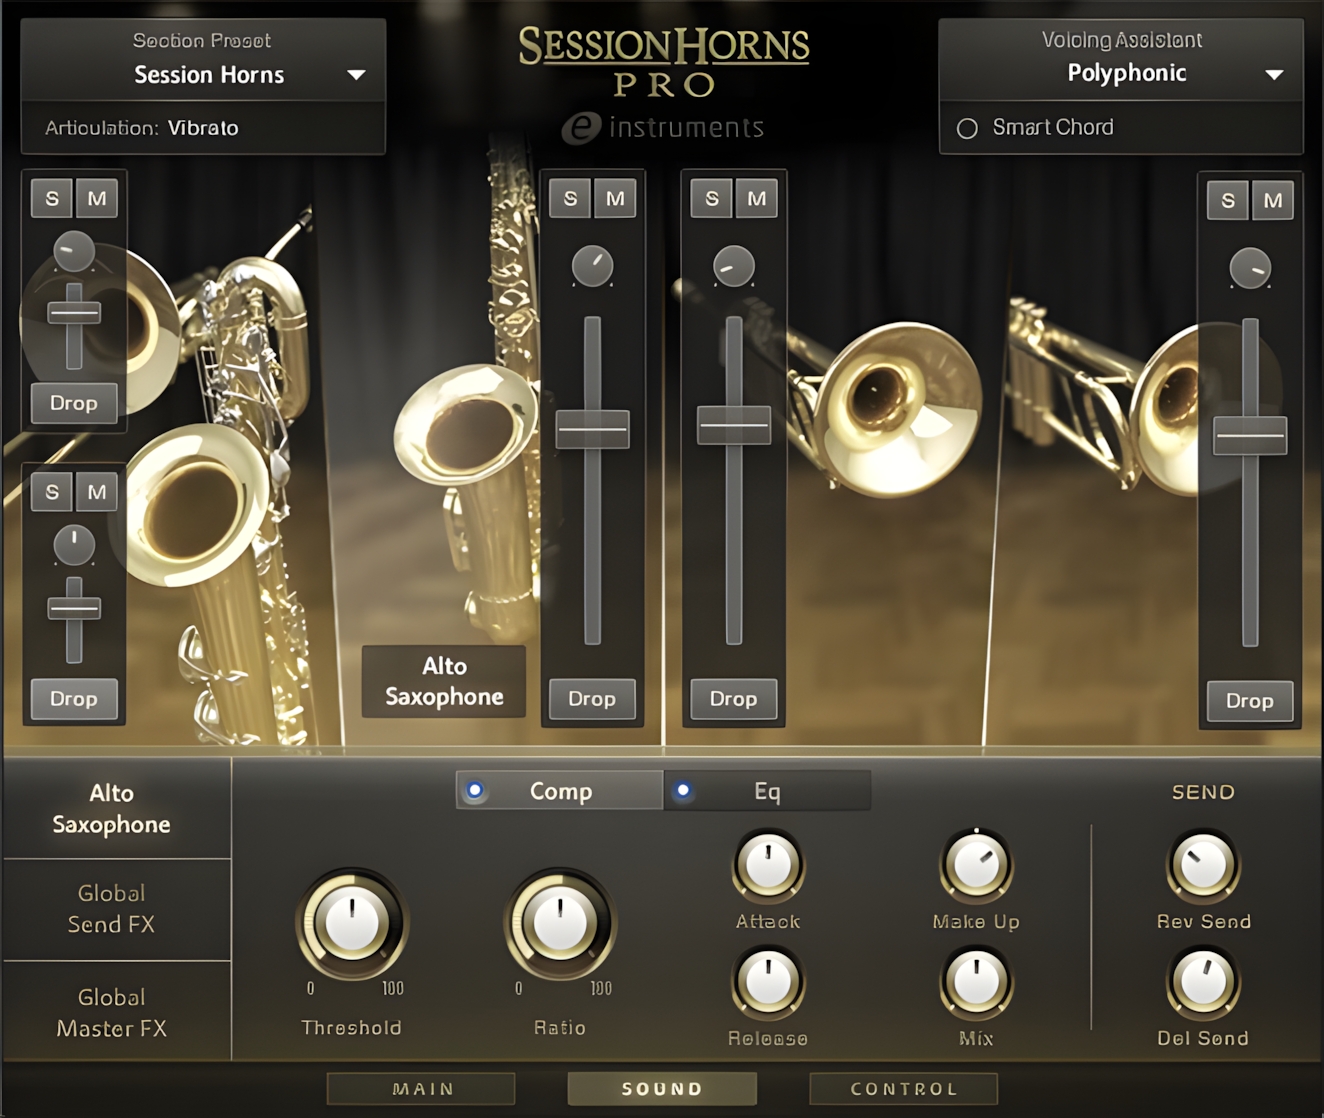The height and width of the screenshot is (1118, 1324).
Task: Solo the baritone saxophone channel
Action: tap(54, 491)
